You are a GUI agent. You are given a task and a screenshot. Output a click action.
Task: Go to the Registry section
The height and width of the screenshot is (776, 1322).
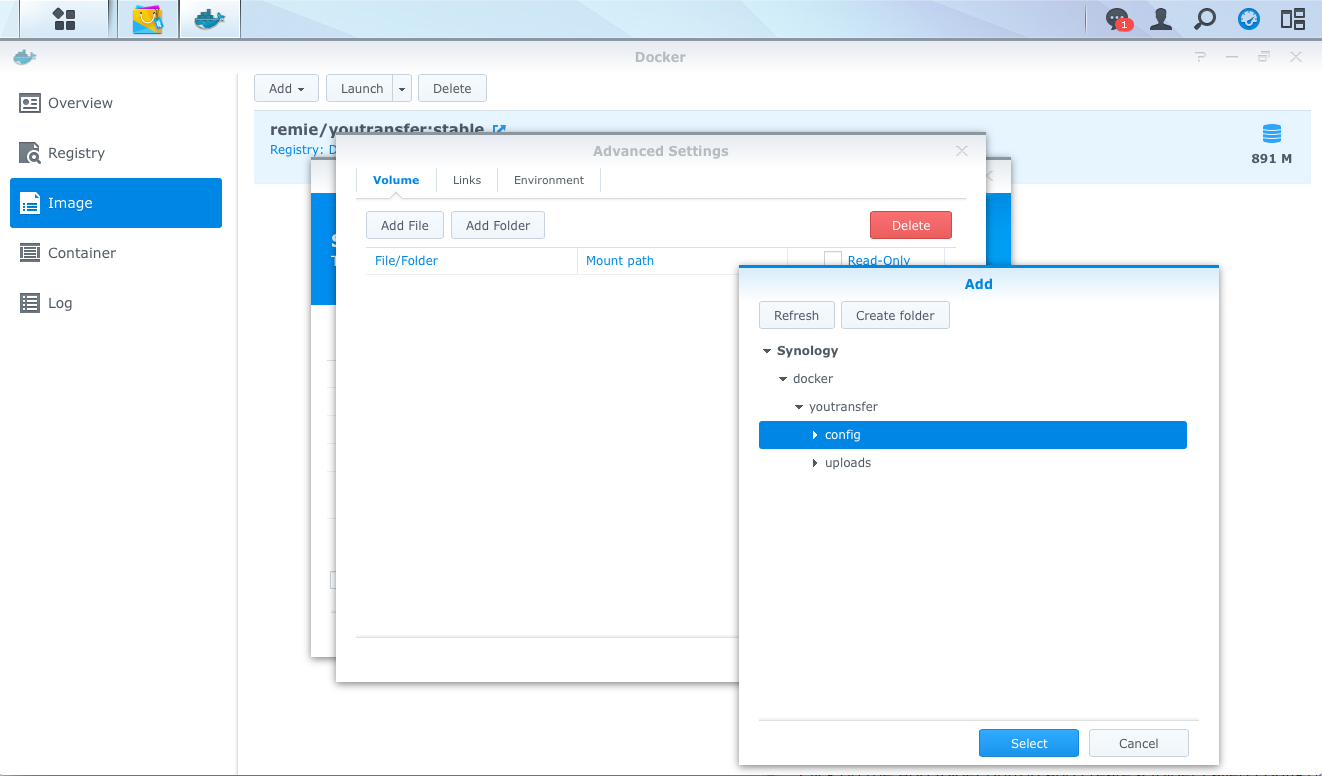click(116, 153)
